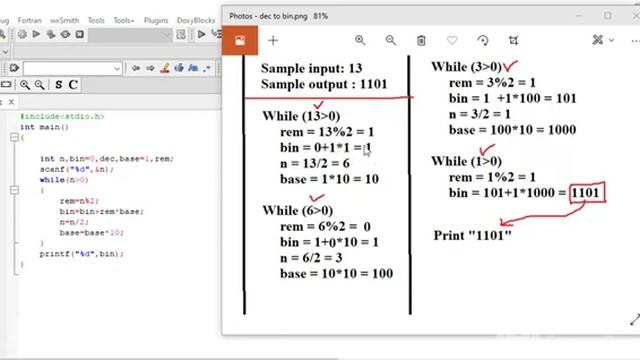Expand the Edit & Create dropdown arrow
The image size is (640, 360).
(611, 40)
